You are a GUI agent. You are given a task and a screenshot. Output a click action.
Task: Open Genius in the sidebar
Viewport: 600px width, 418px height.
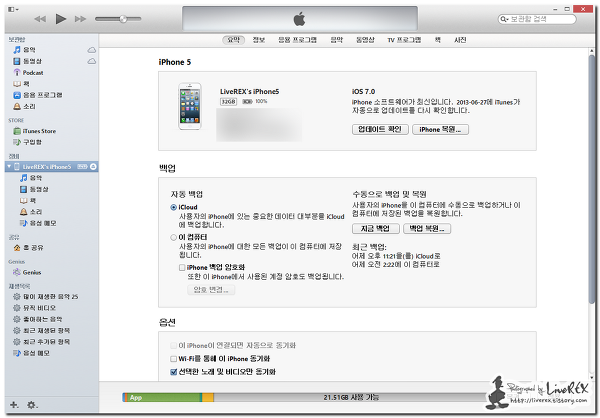tap(27, 272)
